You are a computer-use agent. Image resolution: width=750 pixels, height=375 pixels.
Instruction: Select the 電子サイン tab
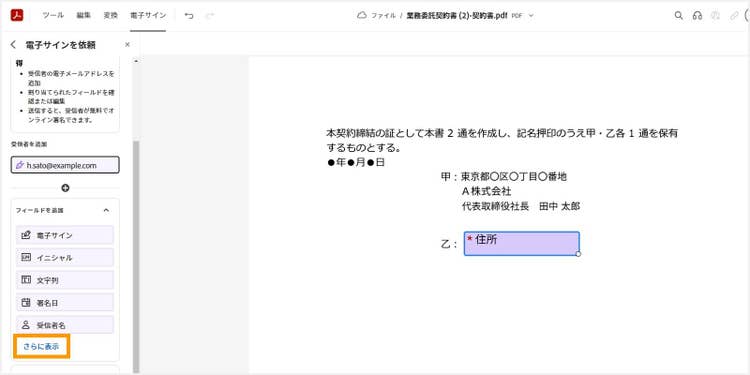point(148,15)
